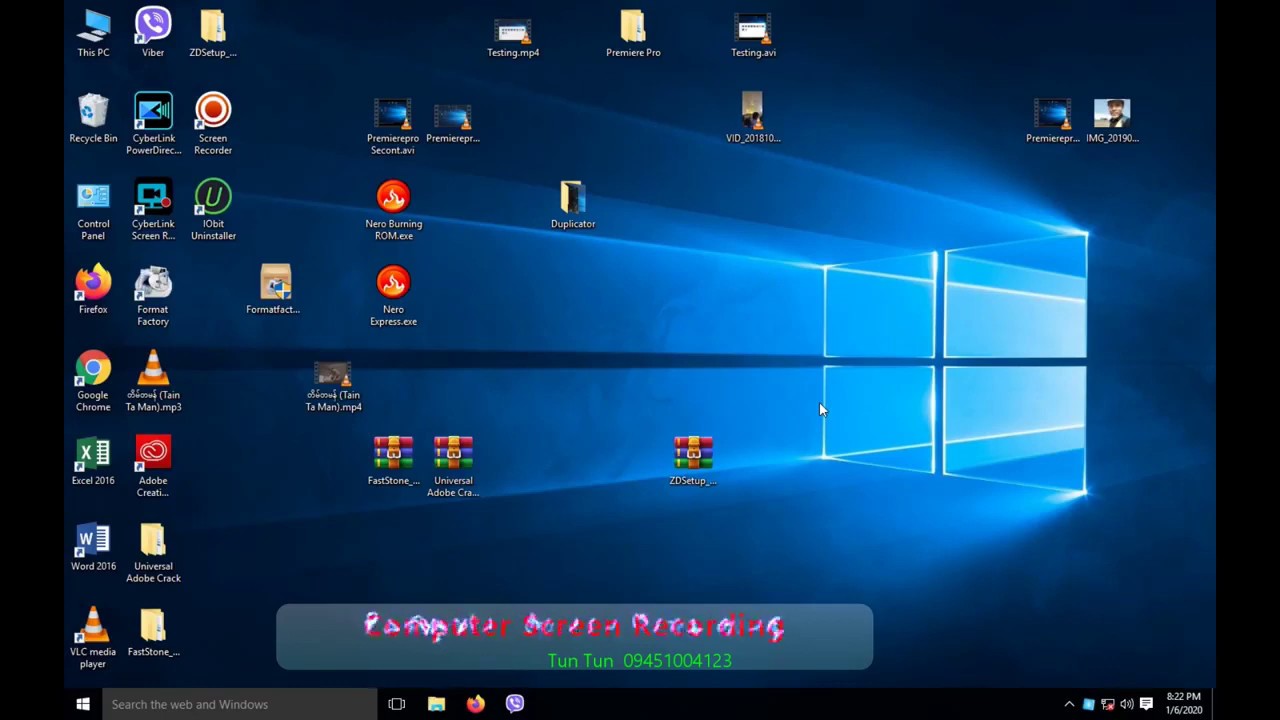Select the Formatfact... installer package
Screen dimensions: 1280x720
point(273,290)
